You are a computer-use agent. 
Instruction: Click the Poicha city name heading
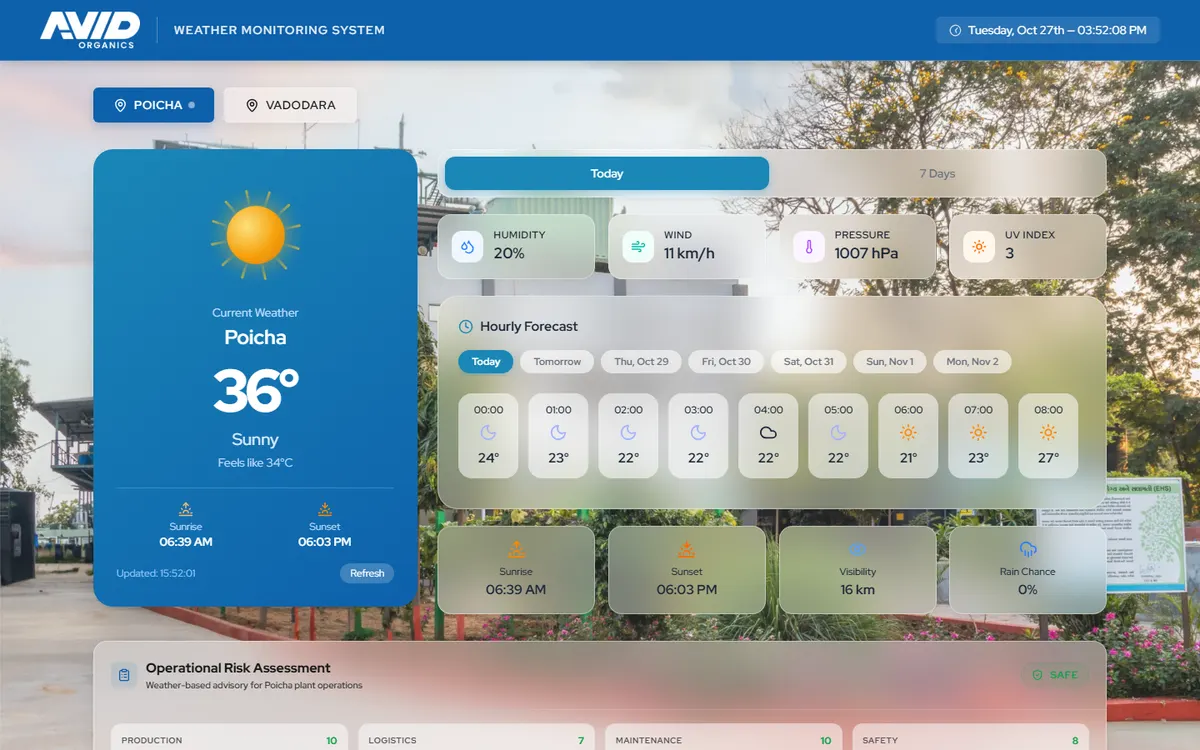(256, 338)
